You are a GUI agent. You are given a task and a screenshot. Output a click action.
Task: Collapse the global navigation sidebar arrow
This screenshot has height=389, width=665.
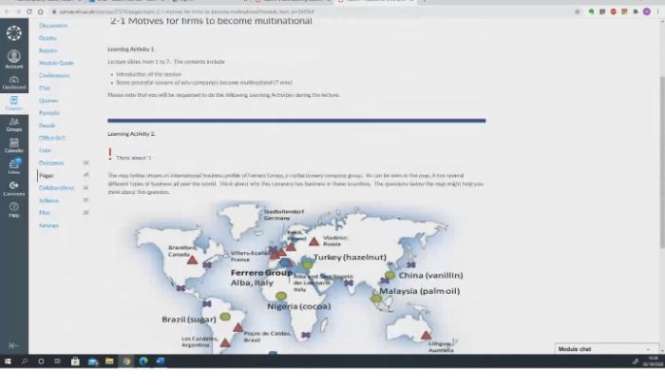(14, 346)
